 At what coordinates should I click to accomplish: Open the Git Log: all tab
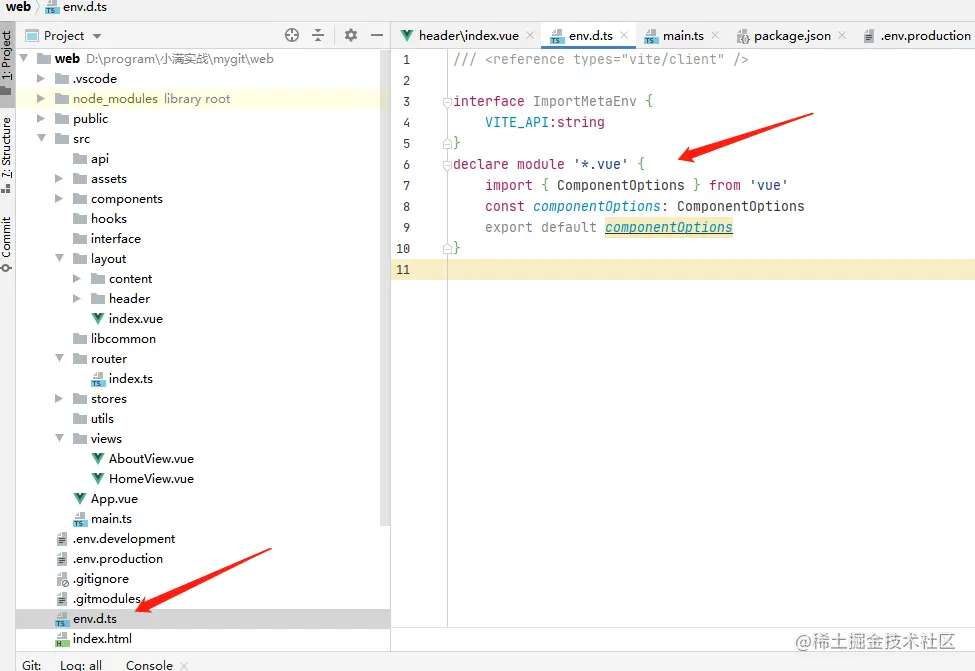pyautogui.click(x=81, y=665)
